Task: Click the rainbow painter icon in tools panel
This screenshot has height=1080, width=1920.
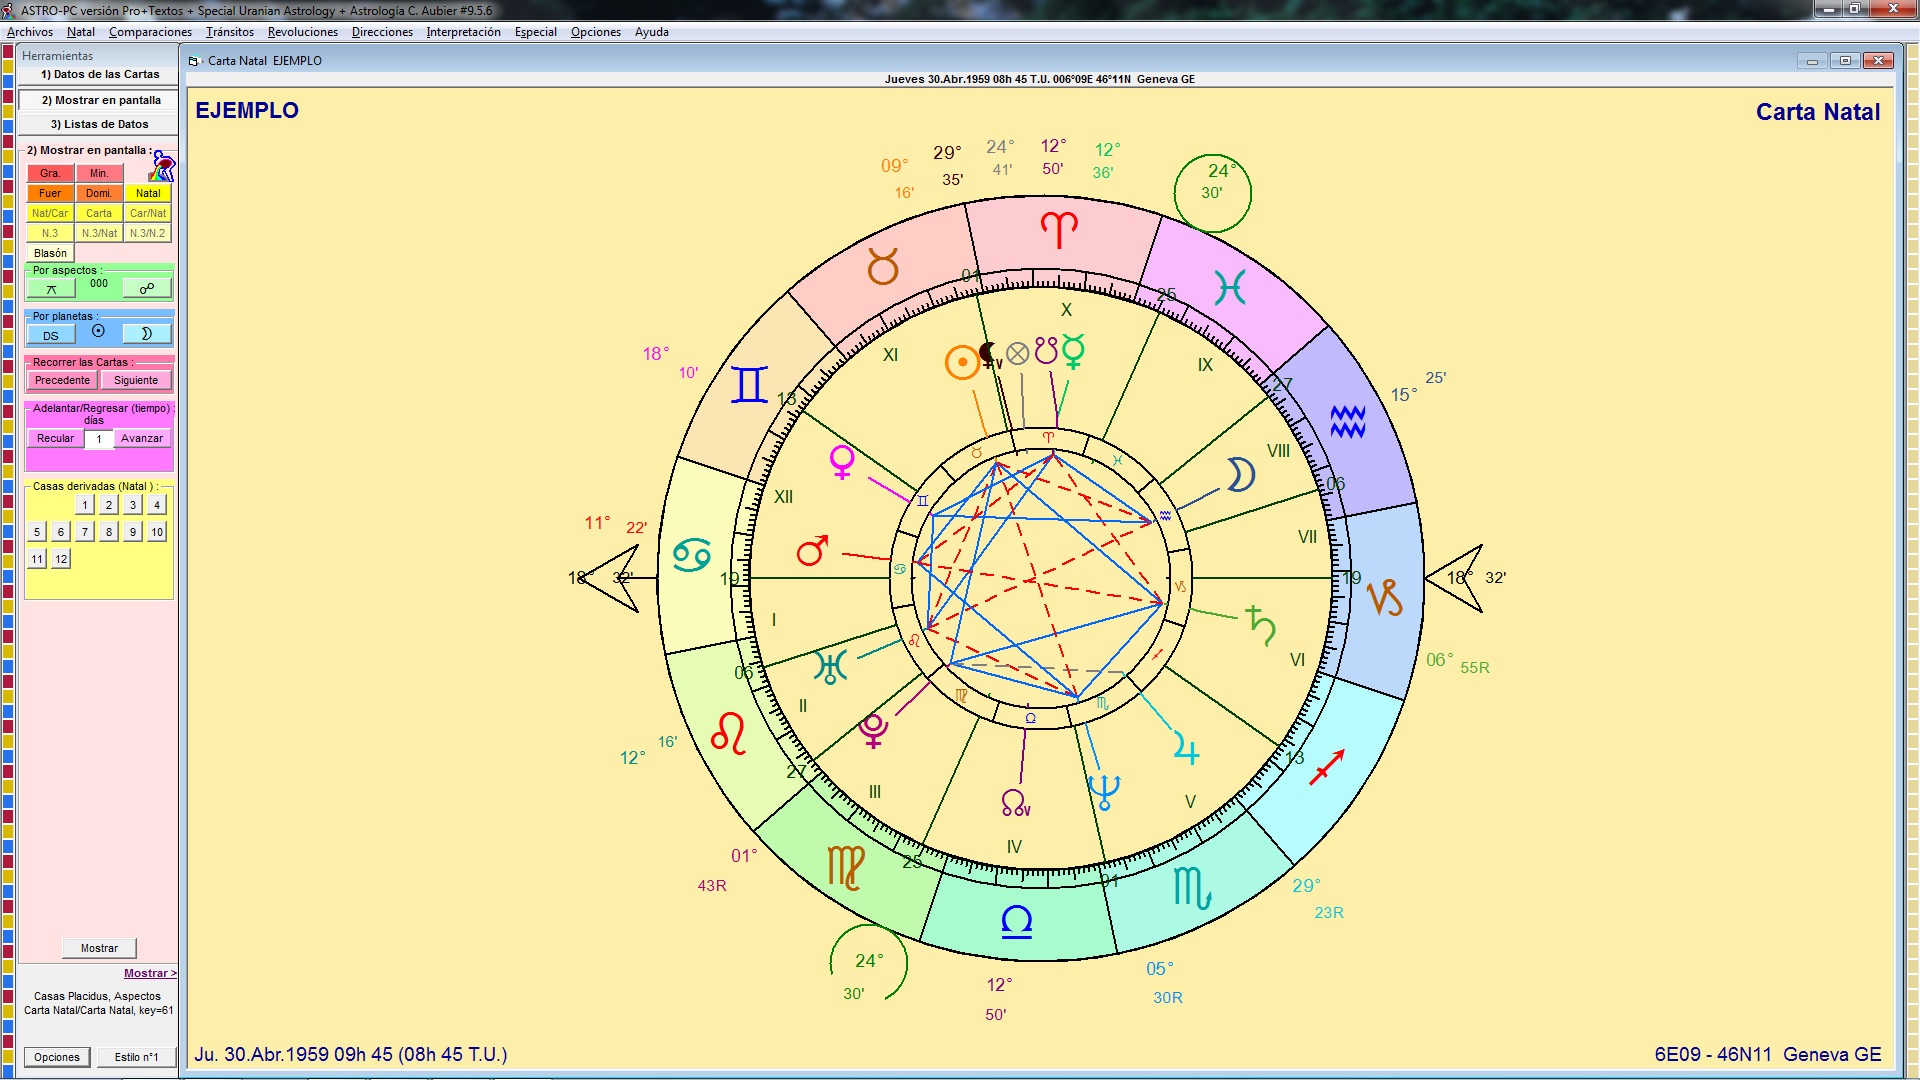Action: click(x=163, y=166)
